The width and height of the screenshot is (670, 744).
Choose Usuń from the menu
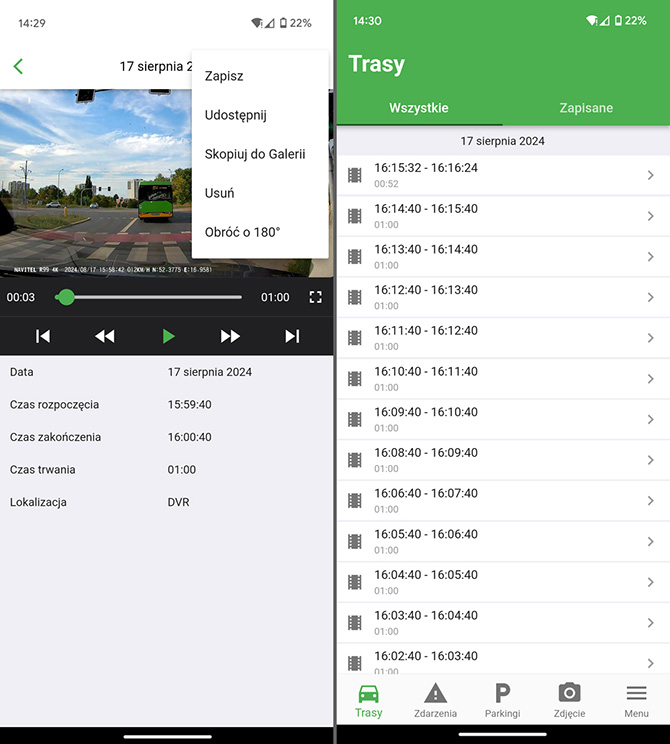(219, 193)
